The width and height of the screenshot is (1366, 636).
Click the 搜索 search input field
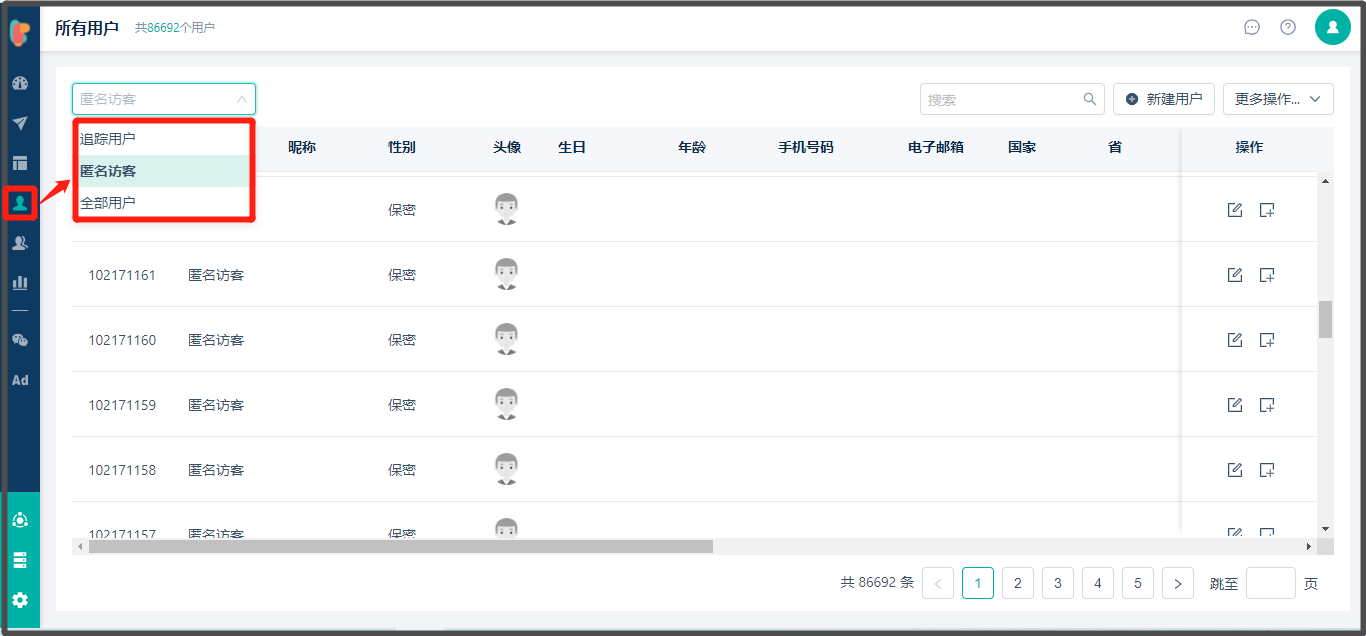pyautogui.click(x=1000, y=99)
